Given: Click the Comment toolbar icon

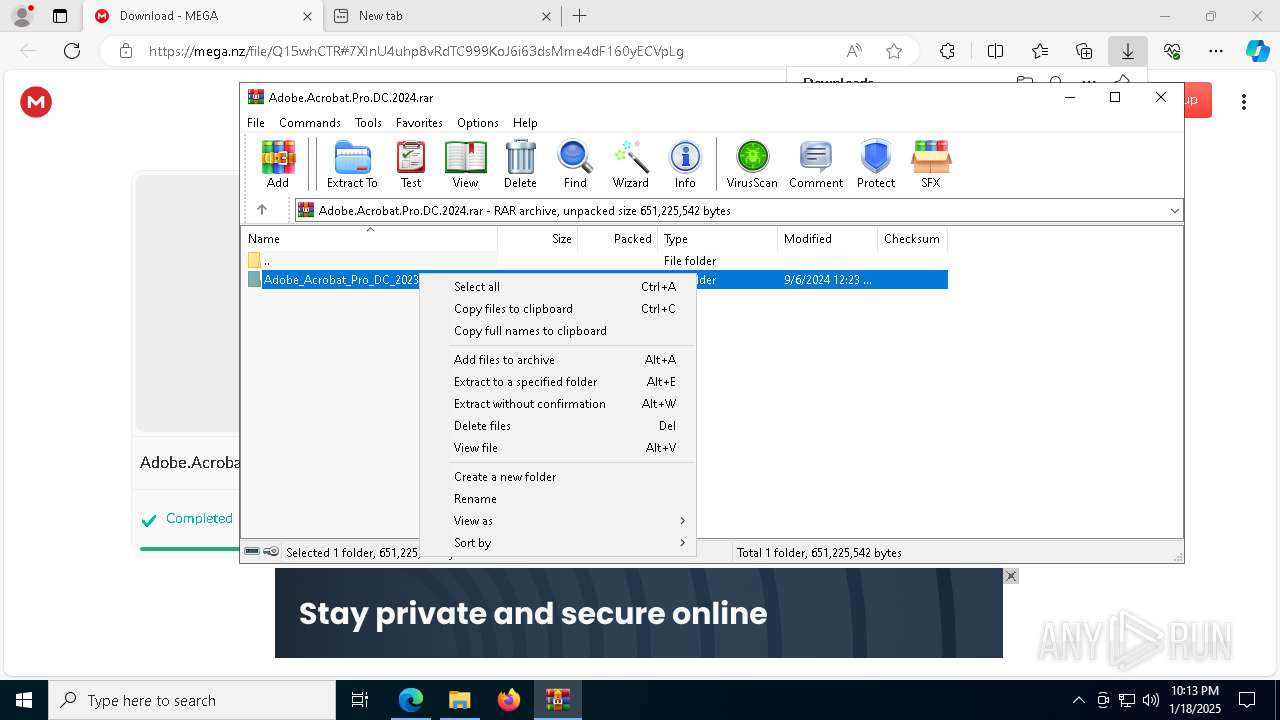Looking at the screenshot, I should 816,164.
